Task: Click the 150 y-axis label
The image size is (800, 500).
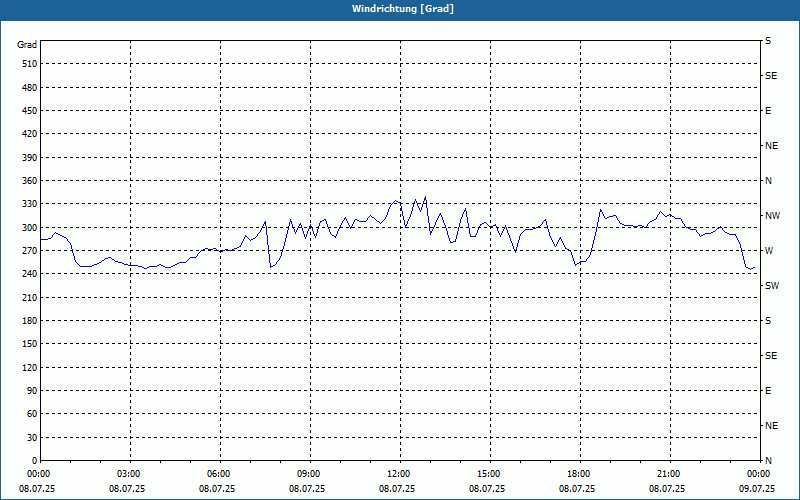Action: pos(30,344)
